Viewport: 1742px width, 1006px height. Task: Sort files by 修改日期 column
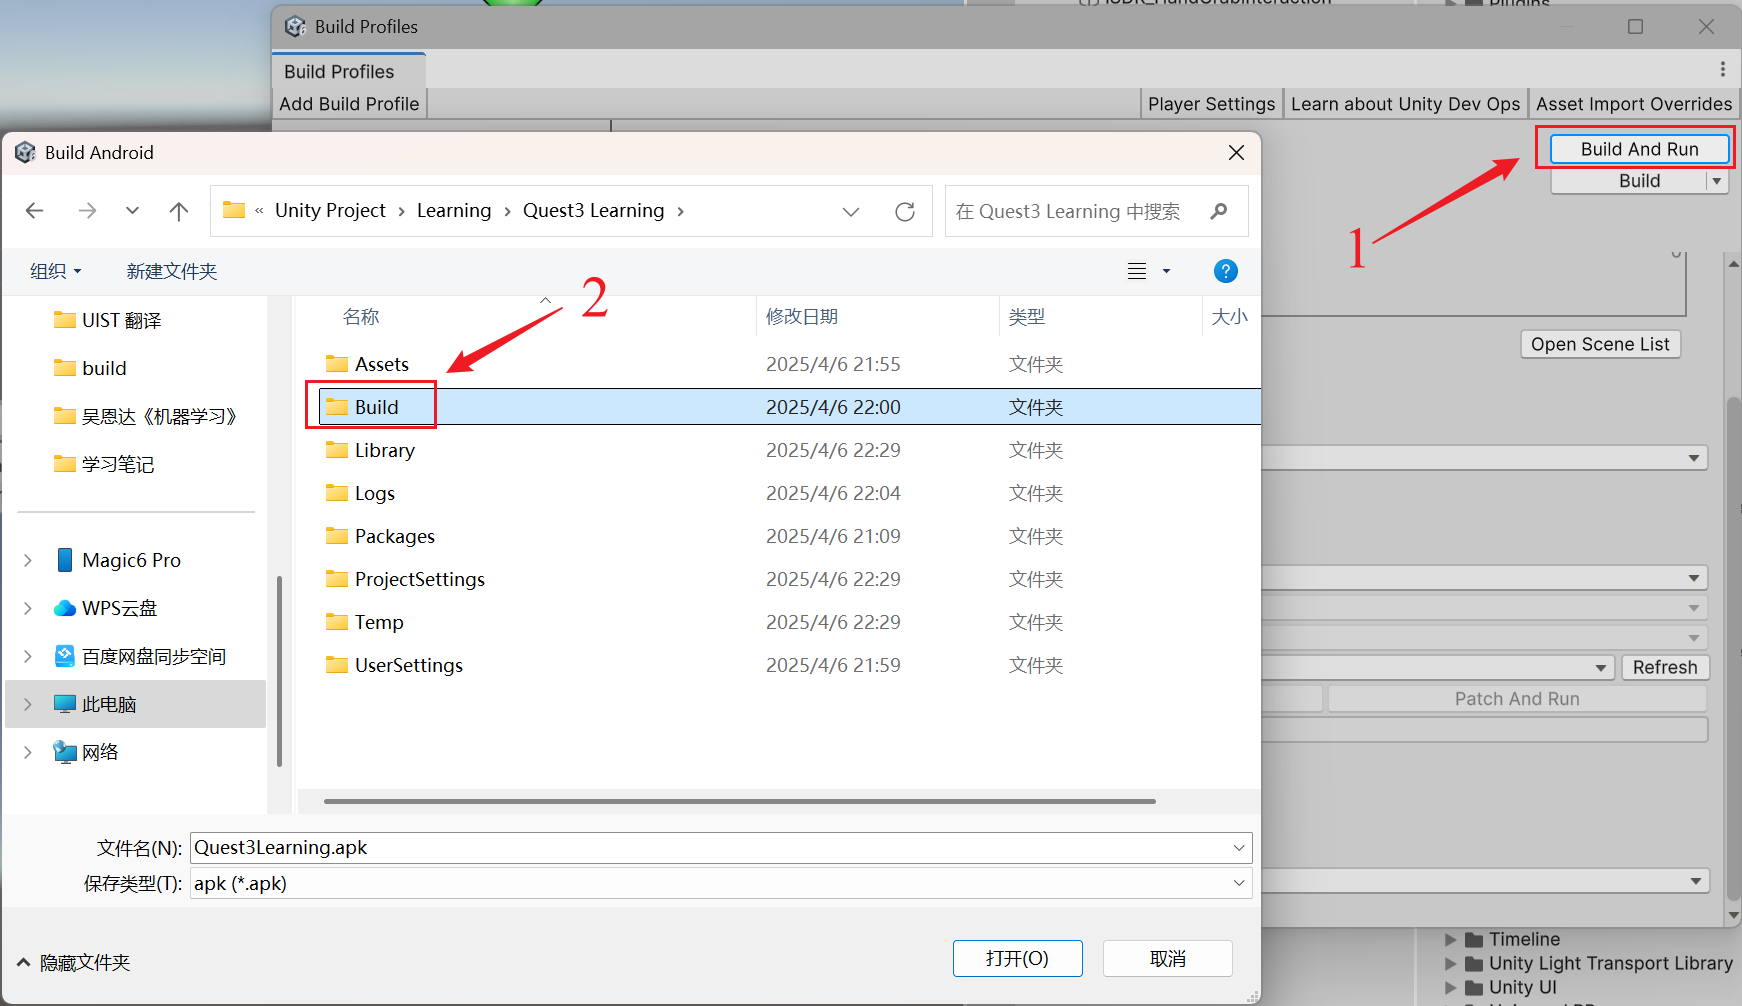[802, 317]
